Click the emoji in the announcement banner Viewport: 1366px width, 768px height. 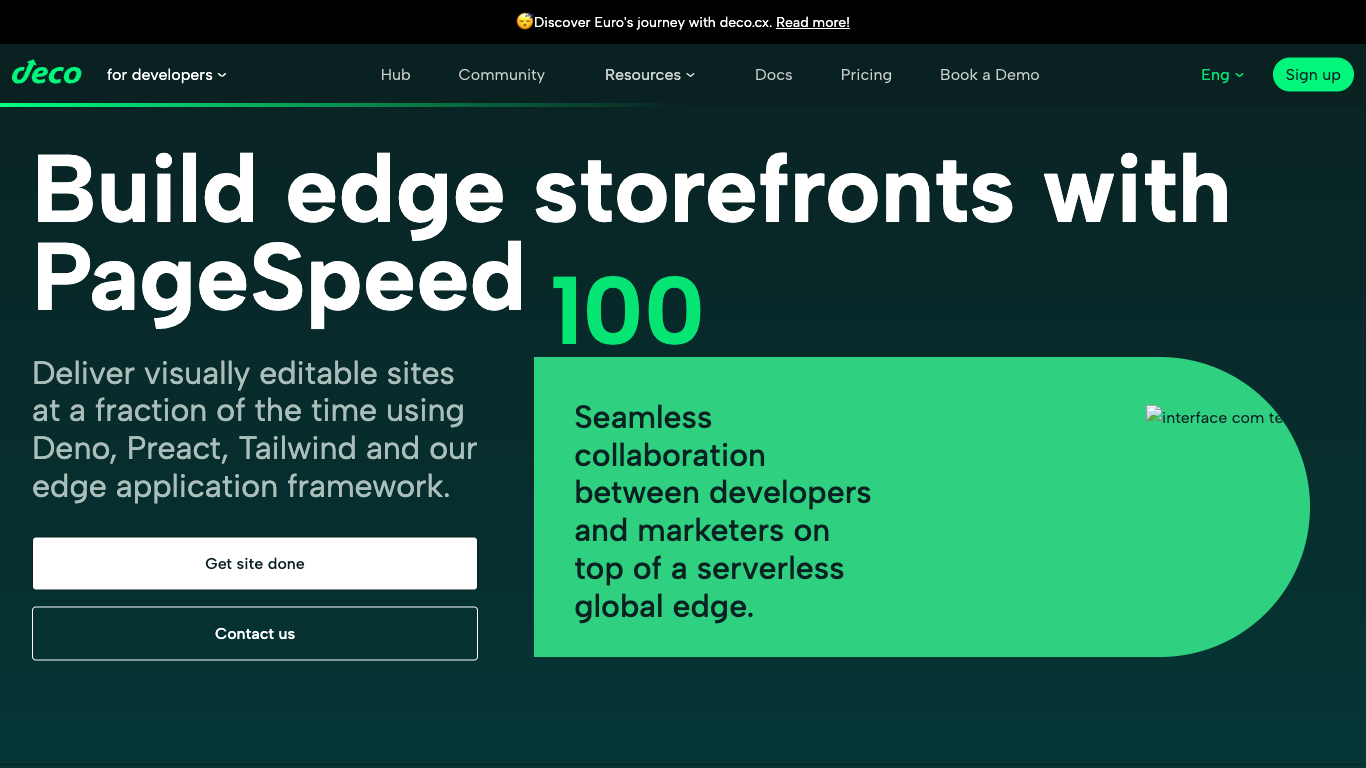[x=525, y=22]
